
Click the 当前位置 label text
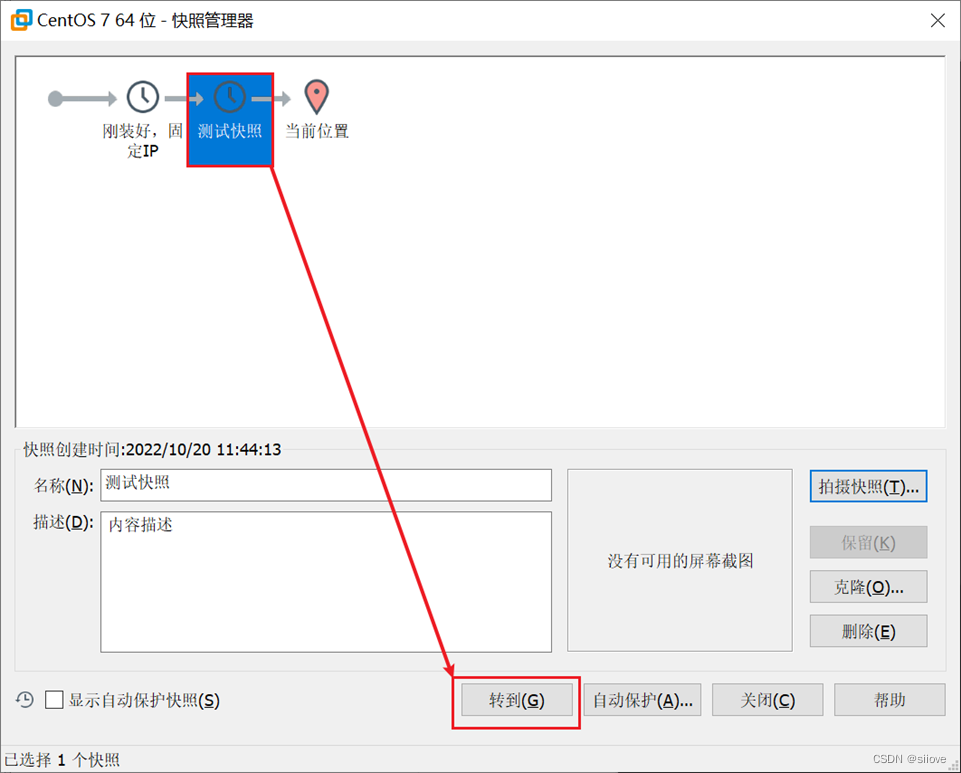pyautogui.click(x=317, y=131)
